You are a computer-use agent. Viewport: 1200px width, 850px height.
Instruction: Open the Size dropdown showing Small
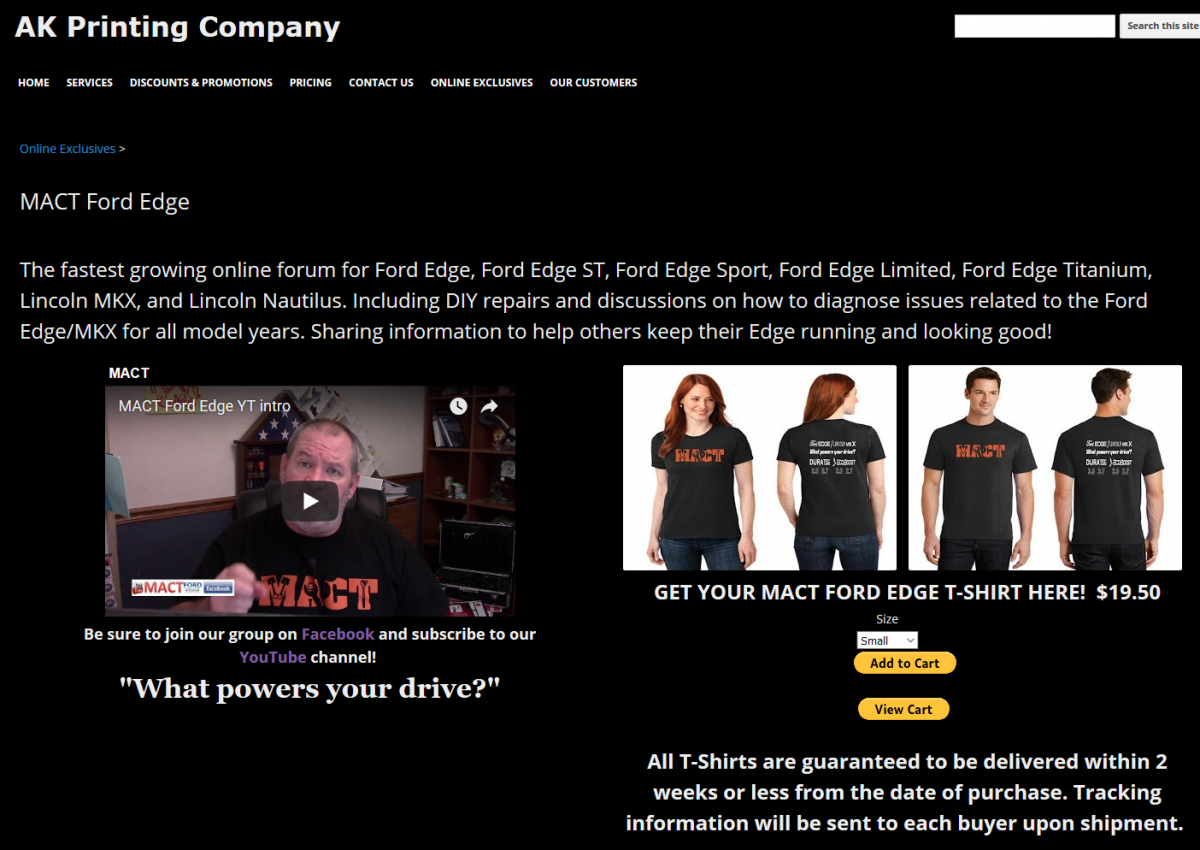(x=887, y=640)
